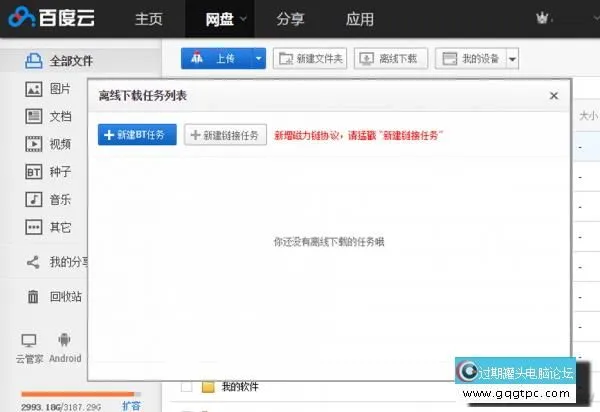
Task: Expand the 上传 dropdown arrow
Action: (259, 59)
